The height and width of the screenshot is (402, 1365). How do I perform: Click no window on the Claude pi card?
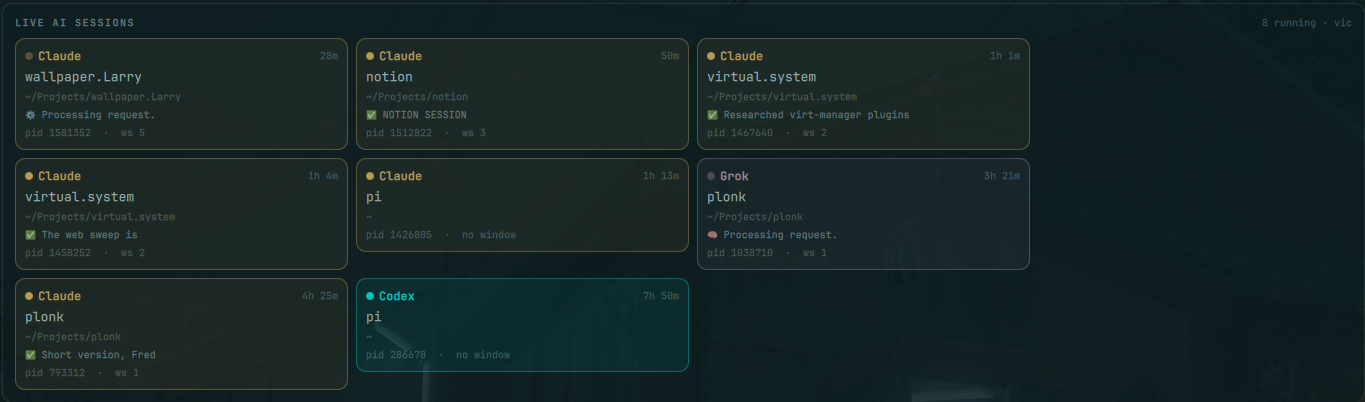coord(489,235)
